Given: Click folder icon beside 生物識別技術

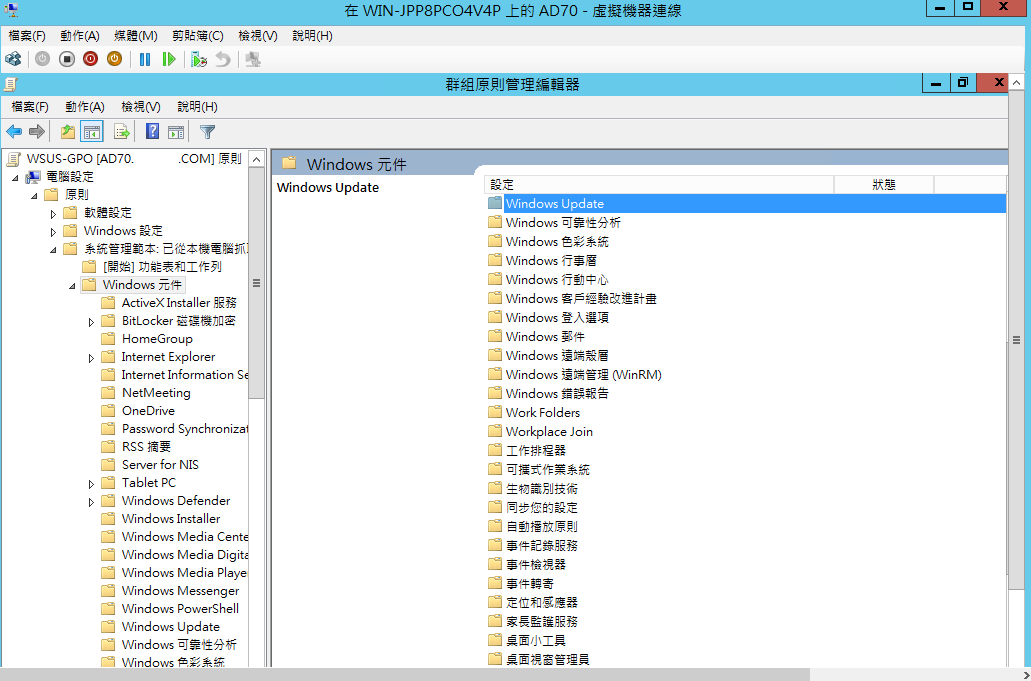Looking at the screenshot, I should [x=495, y=488].
